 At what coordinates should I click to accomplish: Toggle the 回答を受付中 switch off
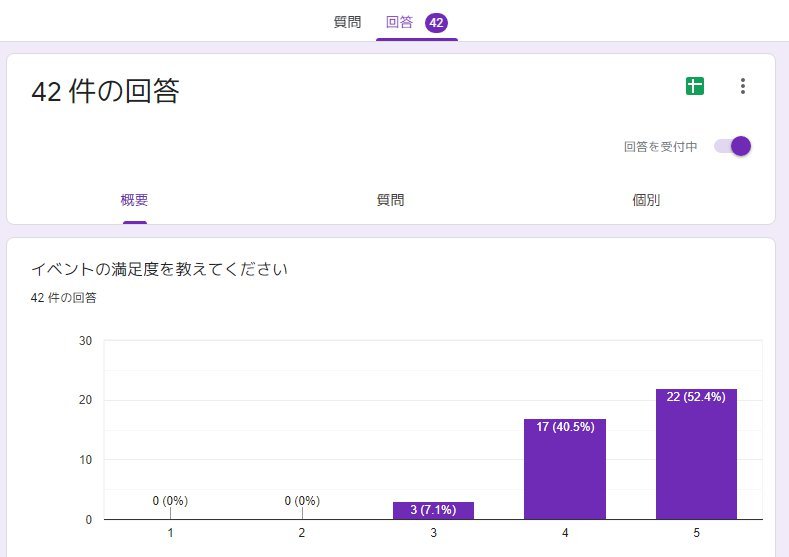733,146
